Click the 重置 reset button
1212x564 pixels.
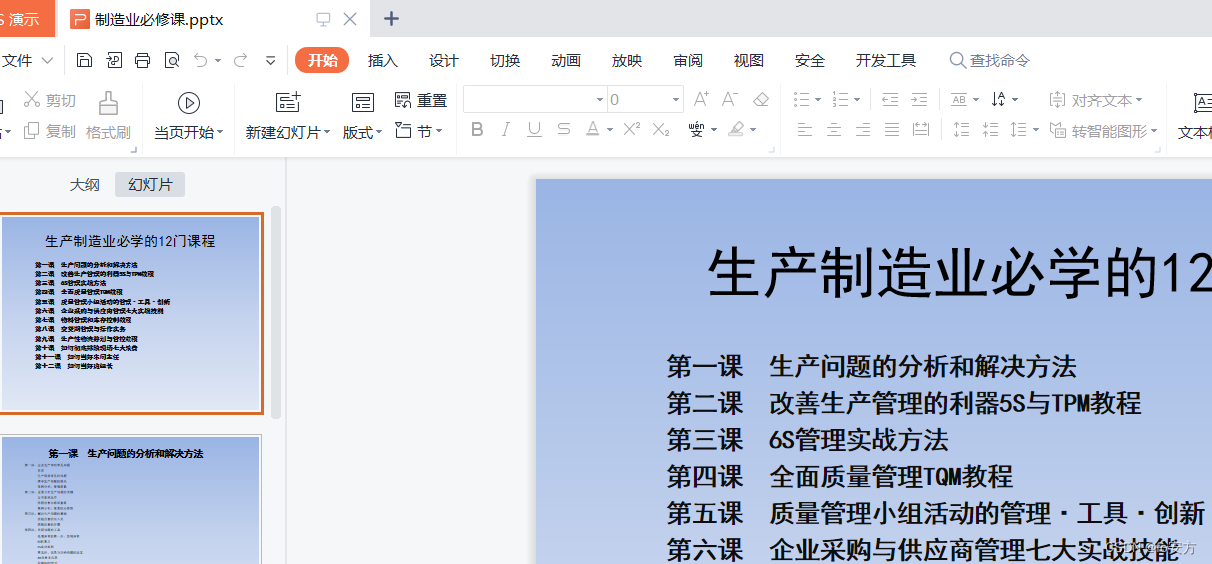[x=421, y=100]
